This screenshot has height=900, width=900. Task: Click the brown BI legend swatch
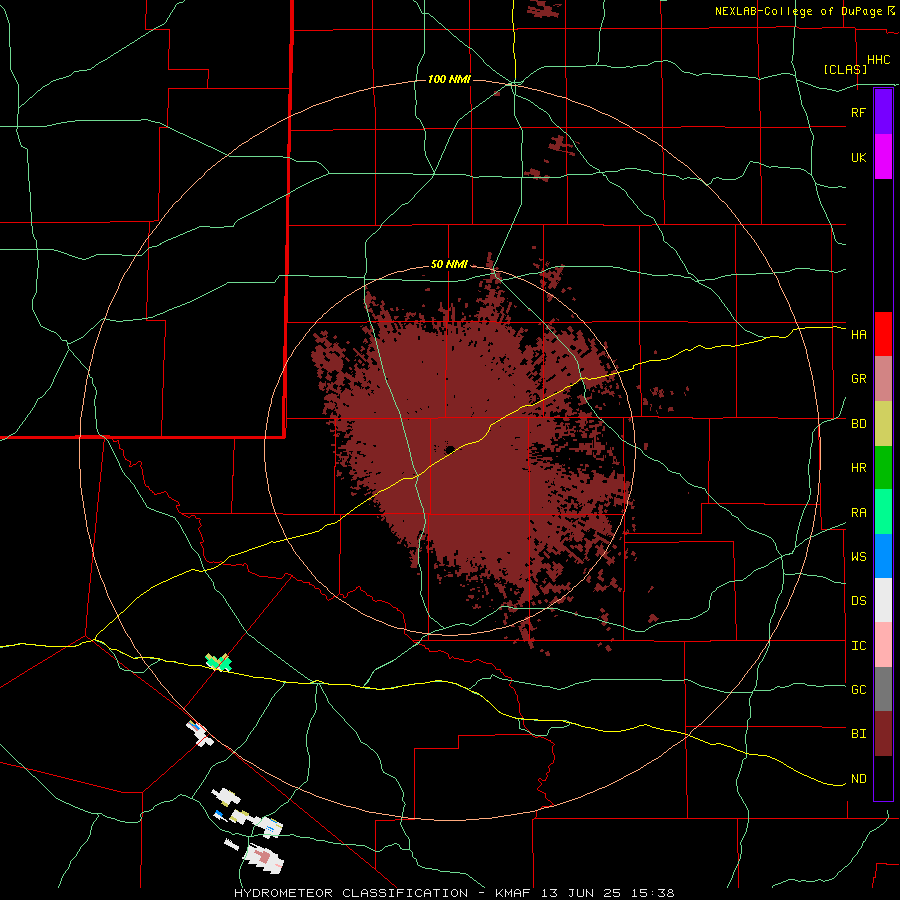click(x=883, y=734)
